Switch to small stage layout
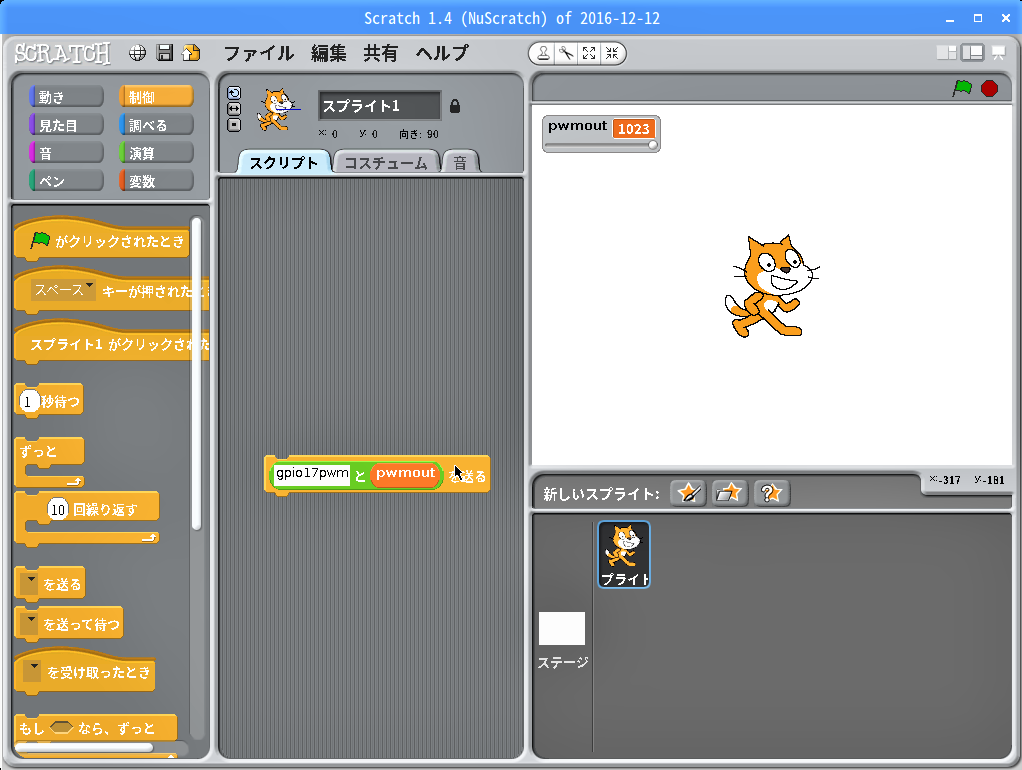 pos(946,53)
